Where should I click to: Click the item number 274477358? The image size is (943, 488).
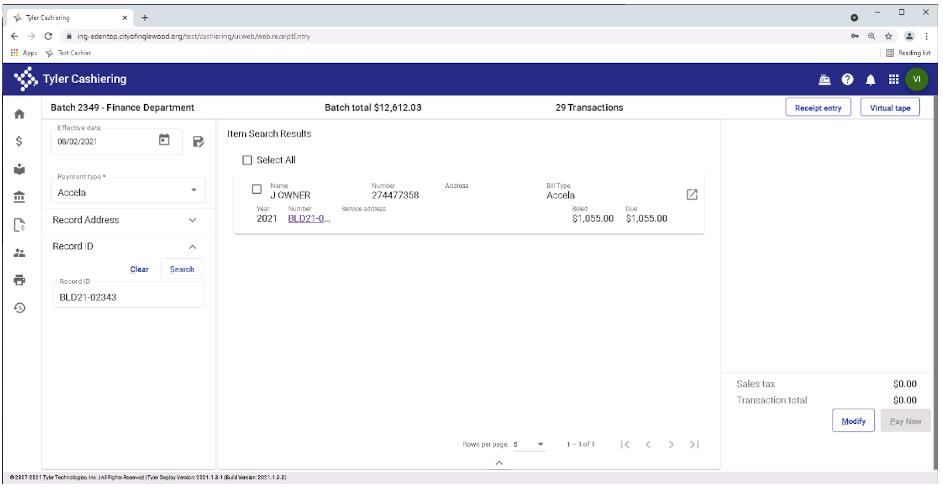pos(395,195)
